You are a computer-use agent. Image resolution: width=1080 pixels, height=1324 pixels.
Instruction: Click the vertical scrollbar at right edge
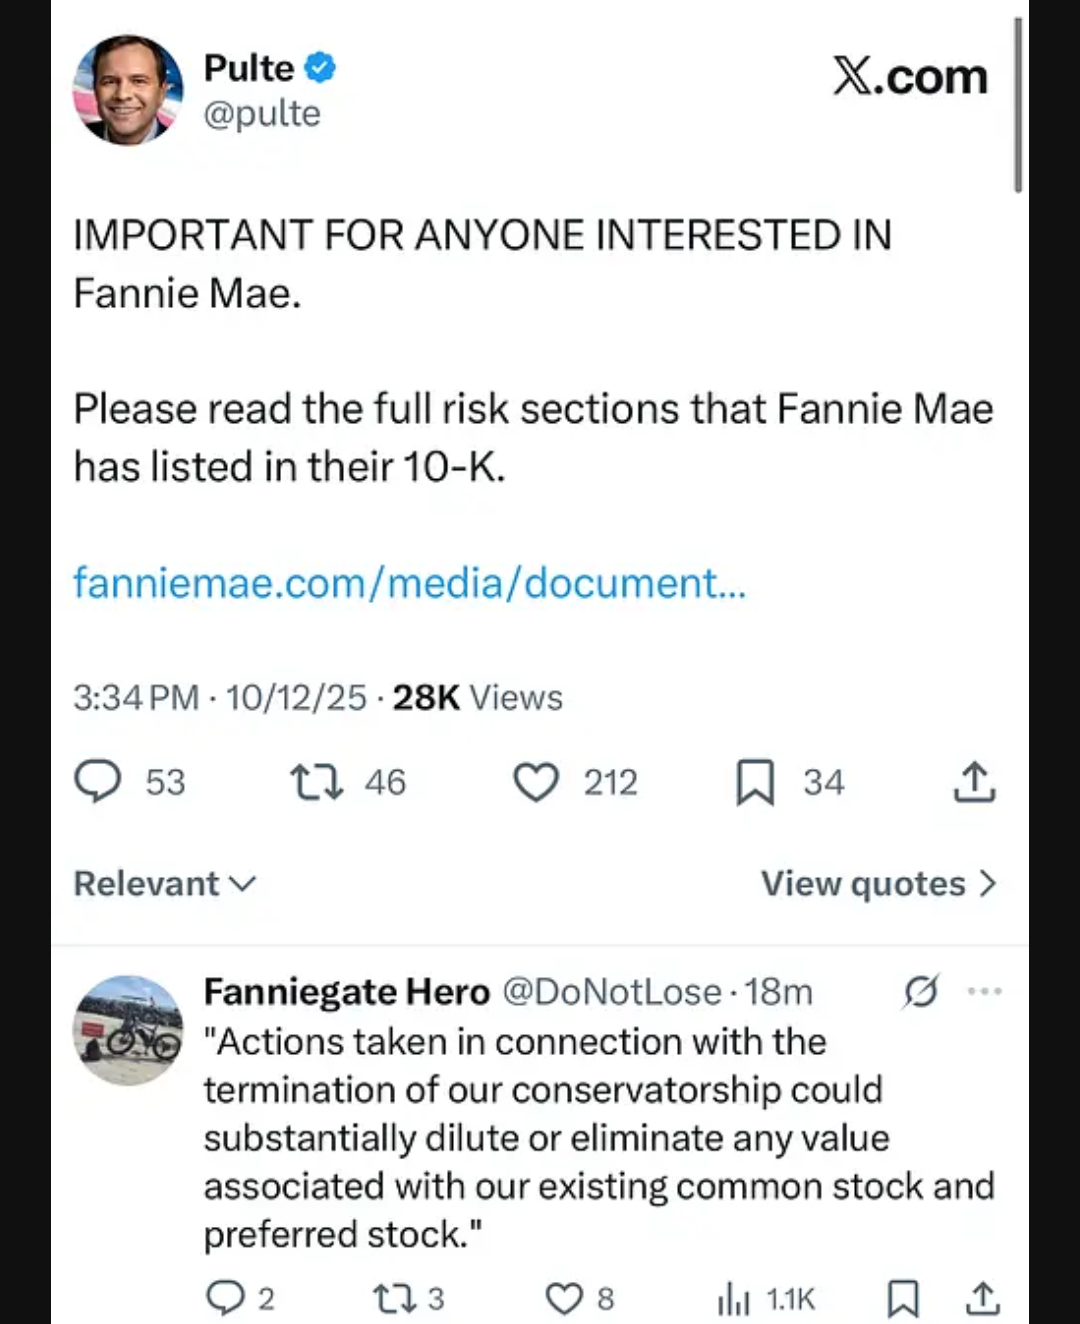(x=1018, y=105)
